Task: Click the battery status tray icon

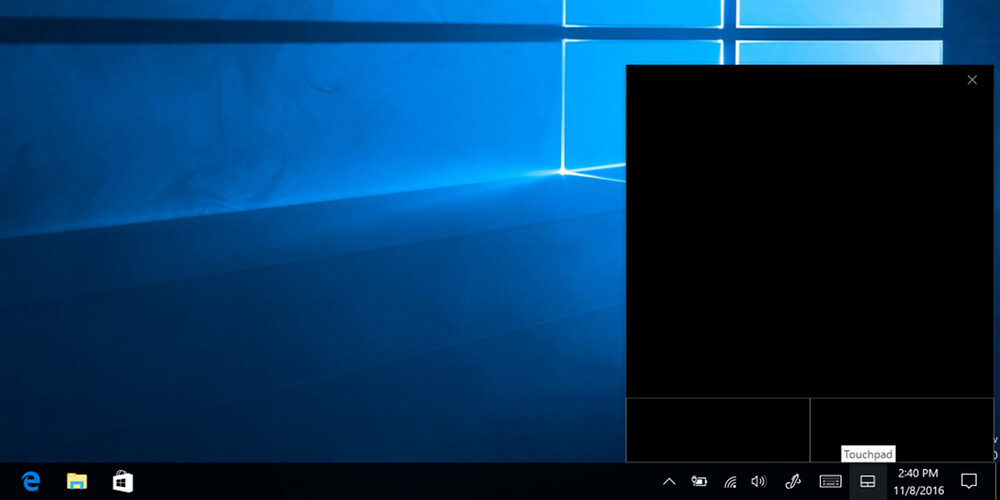Action: tap(699, 482)
